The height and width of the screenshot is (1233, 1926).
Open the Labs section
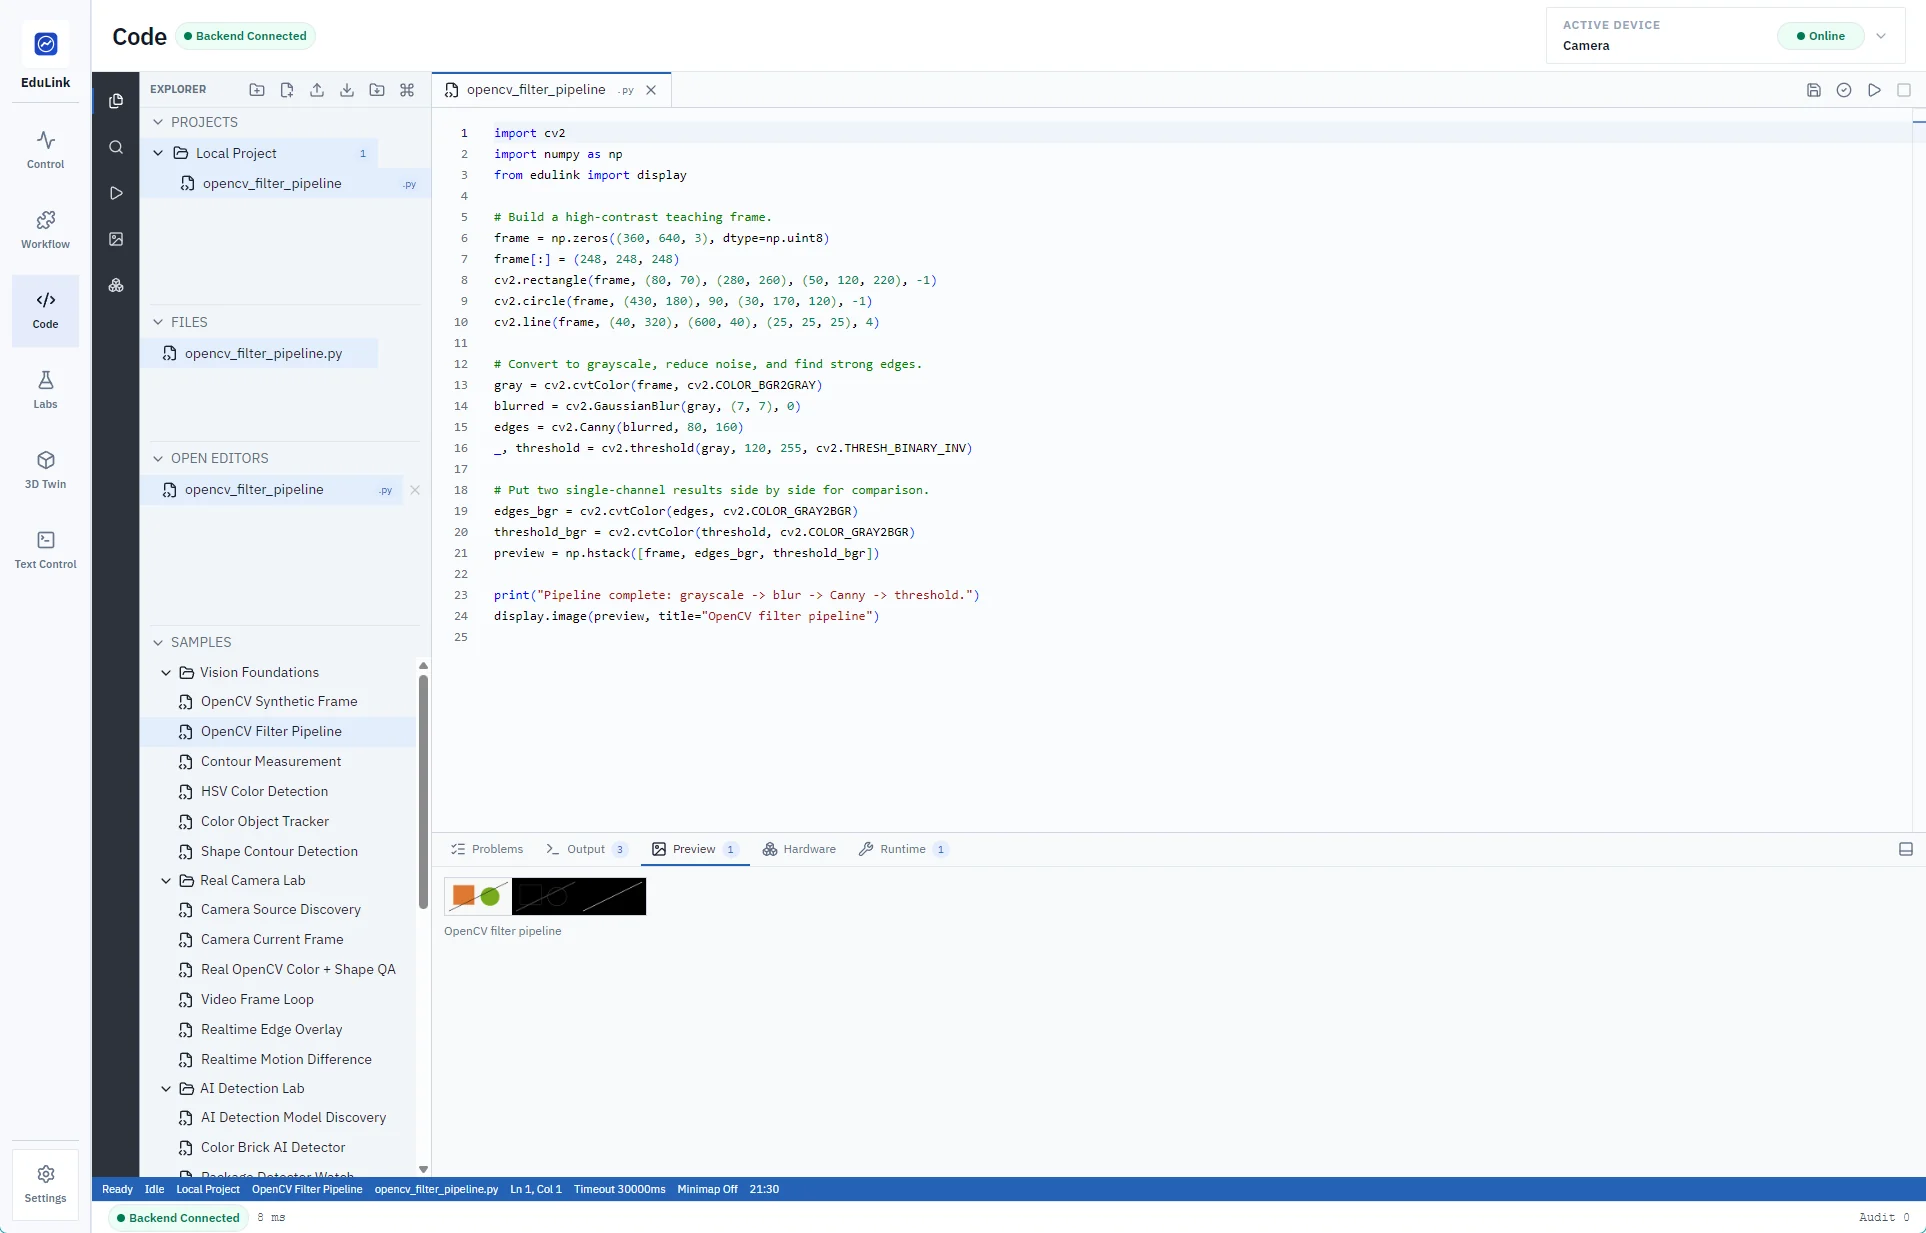[45, 390]
